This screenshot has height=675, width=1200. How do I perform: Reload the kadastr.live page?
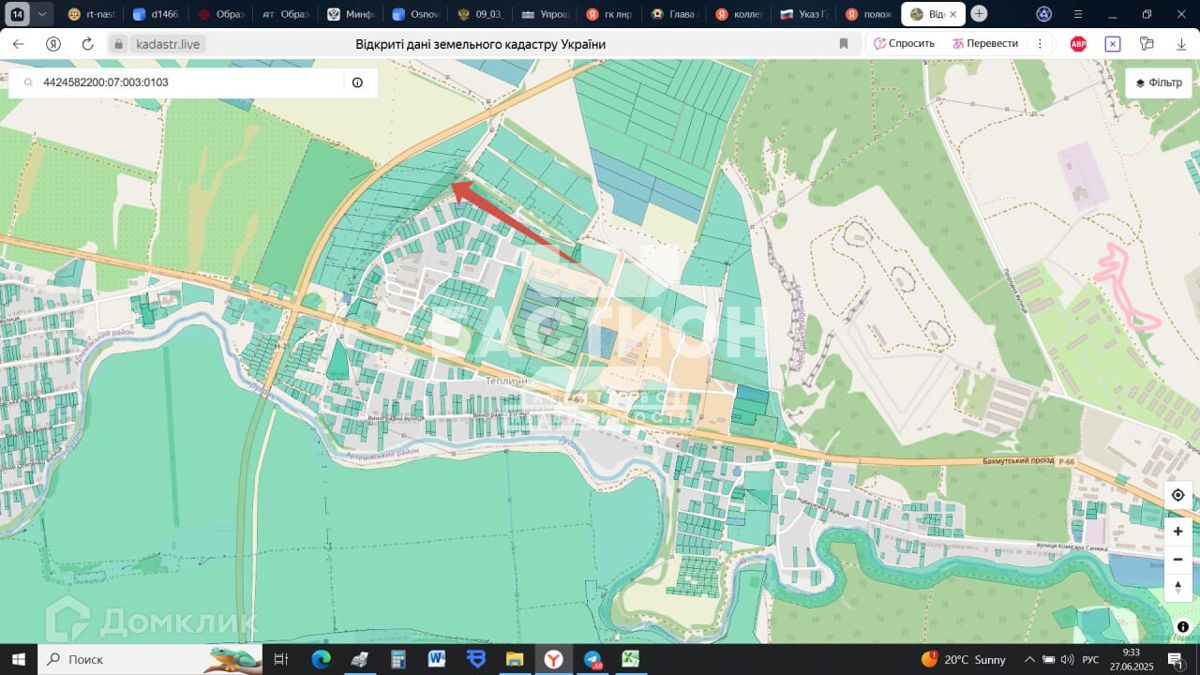pos(88,44)
